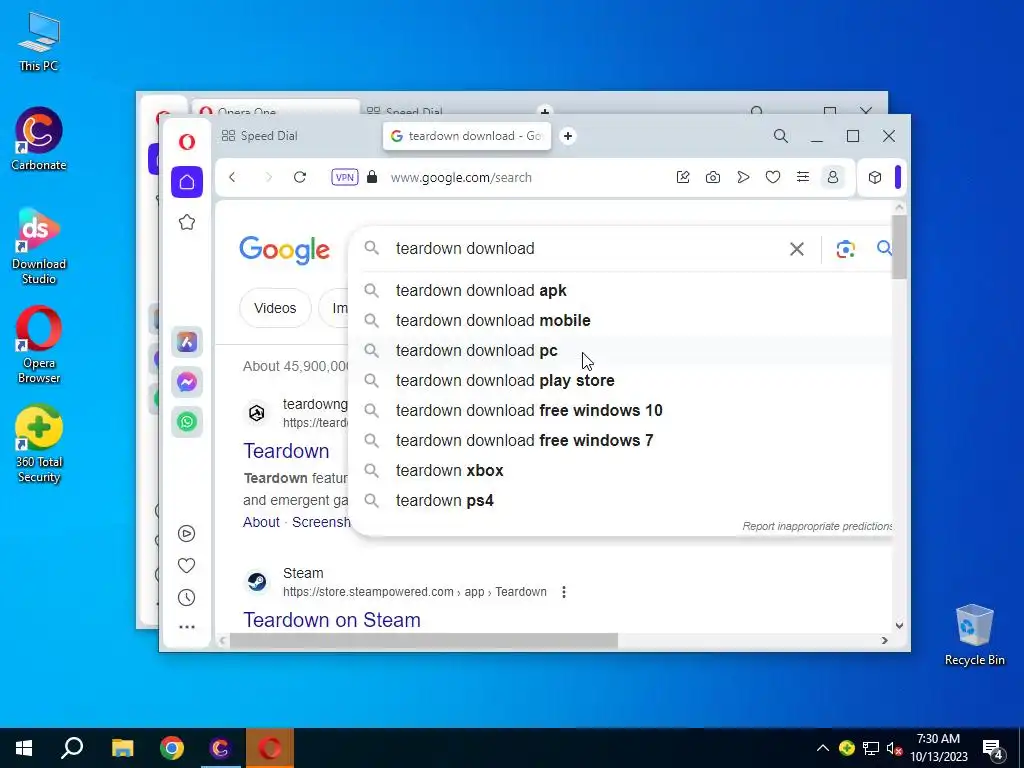Select suggestion teardown ps4
Image resolution: width=1024 pixels, height=768 pixels.
[x=620, y=501]
